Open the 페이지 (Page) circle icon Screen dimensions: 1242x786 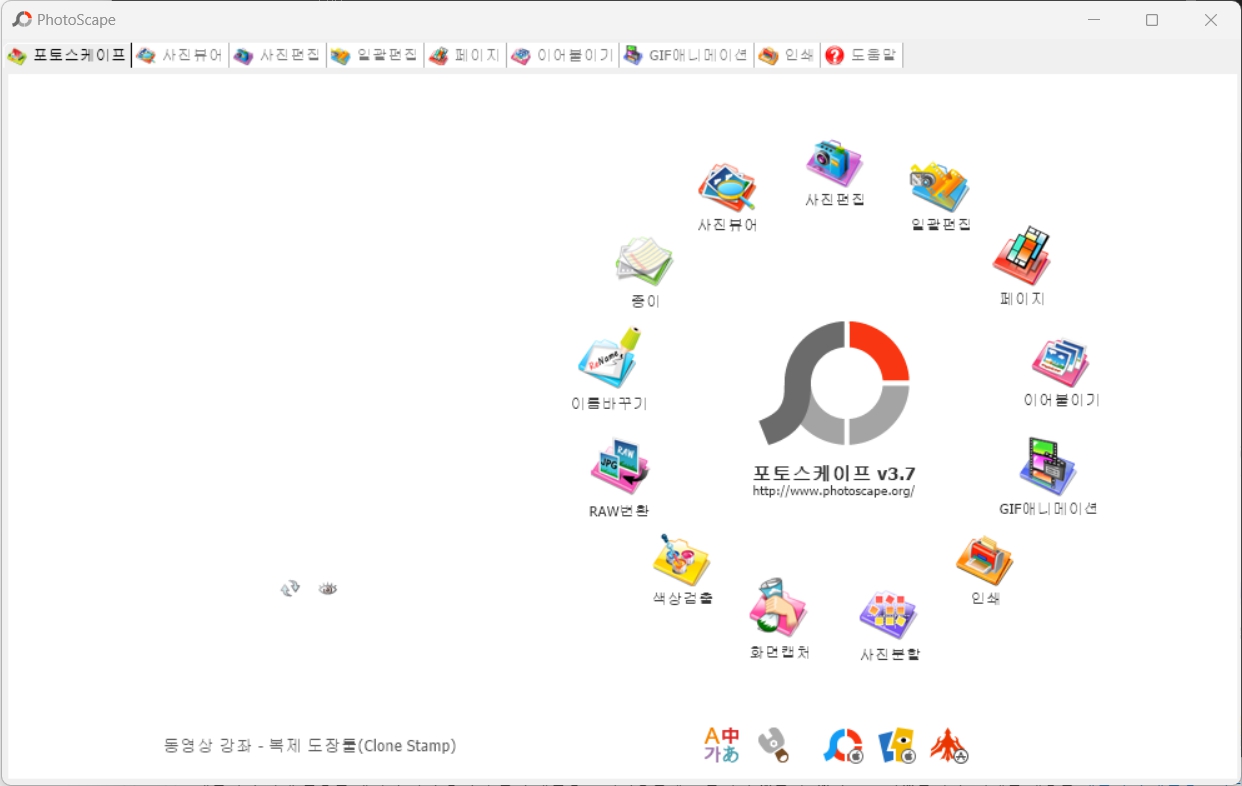click(1021, 266)
